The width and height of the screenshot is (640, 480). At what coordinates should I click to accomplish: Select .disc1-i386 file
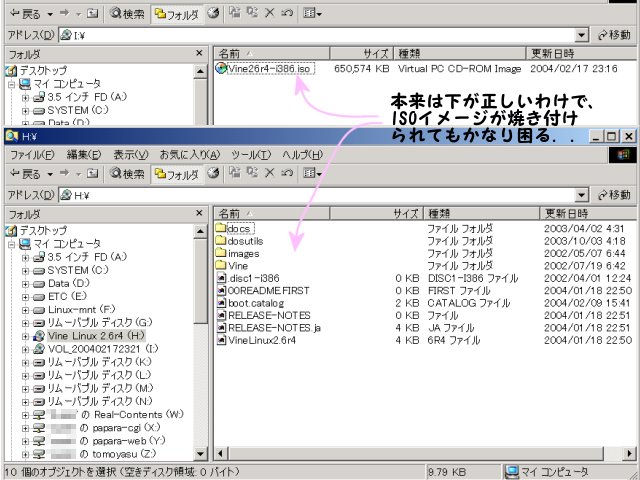248,278
